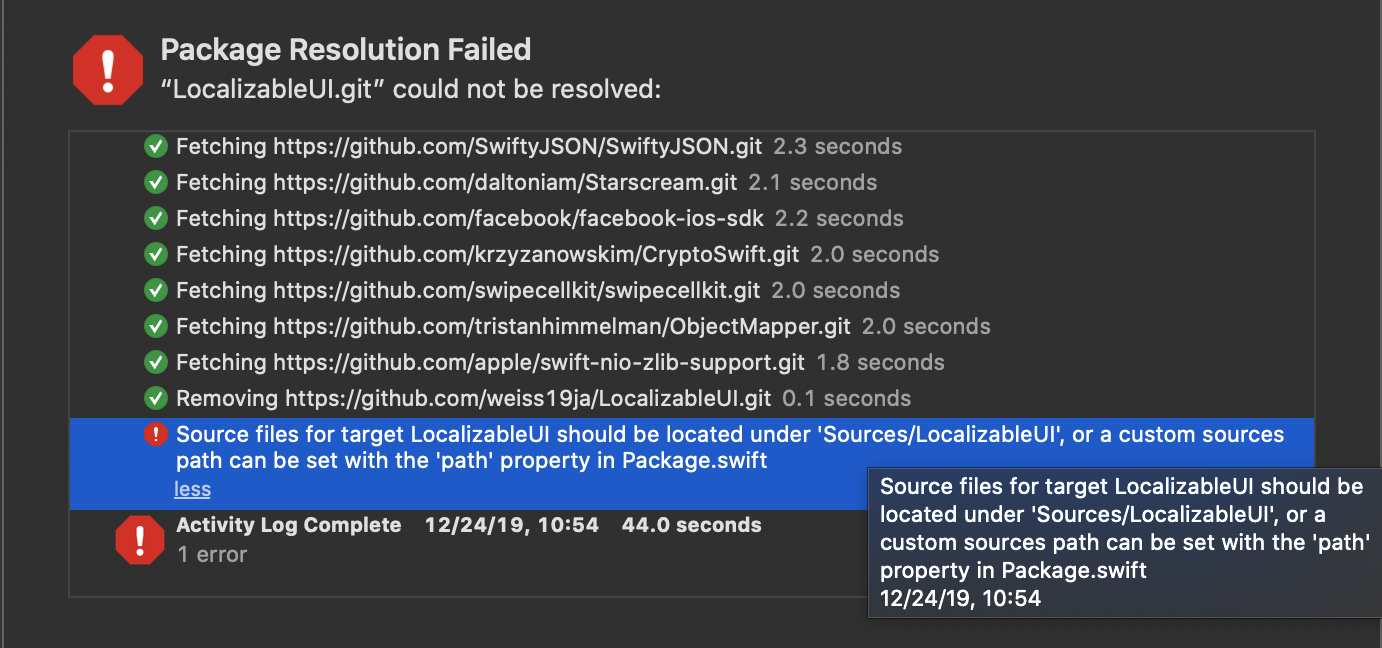The height and width of the screenshot is (648, 1382).
Task: Click the '1 error' count text
Action: [x=212, y=554]
